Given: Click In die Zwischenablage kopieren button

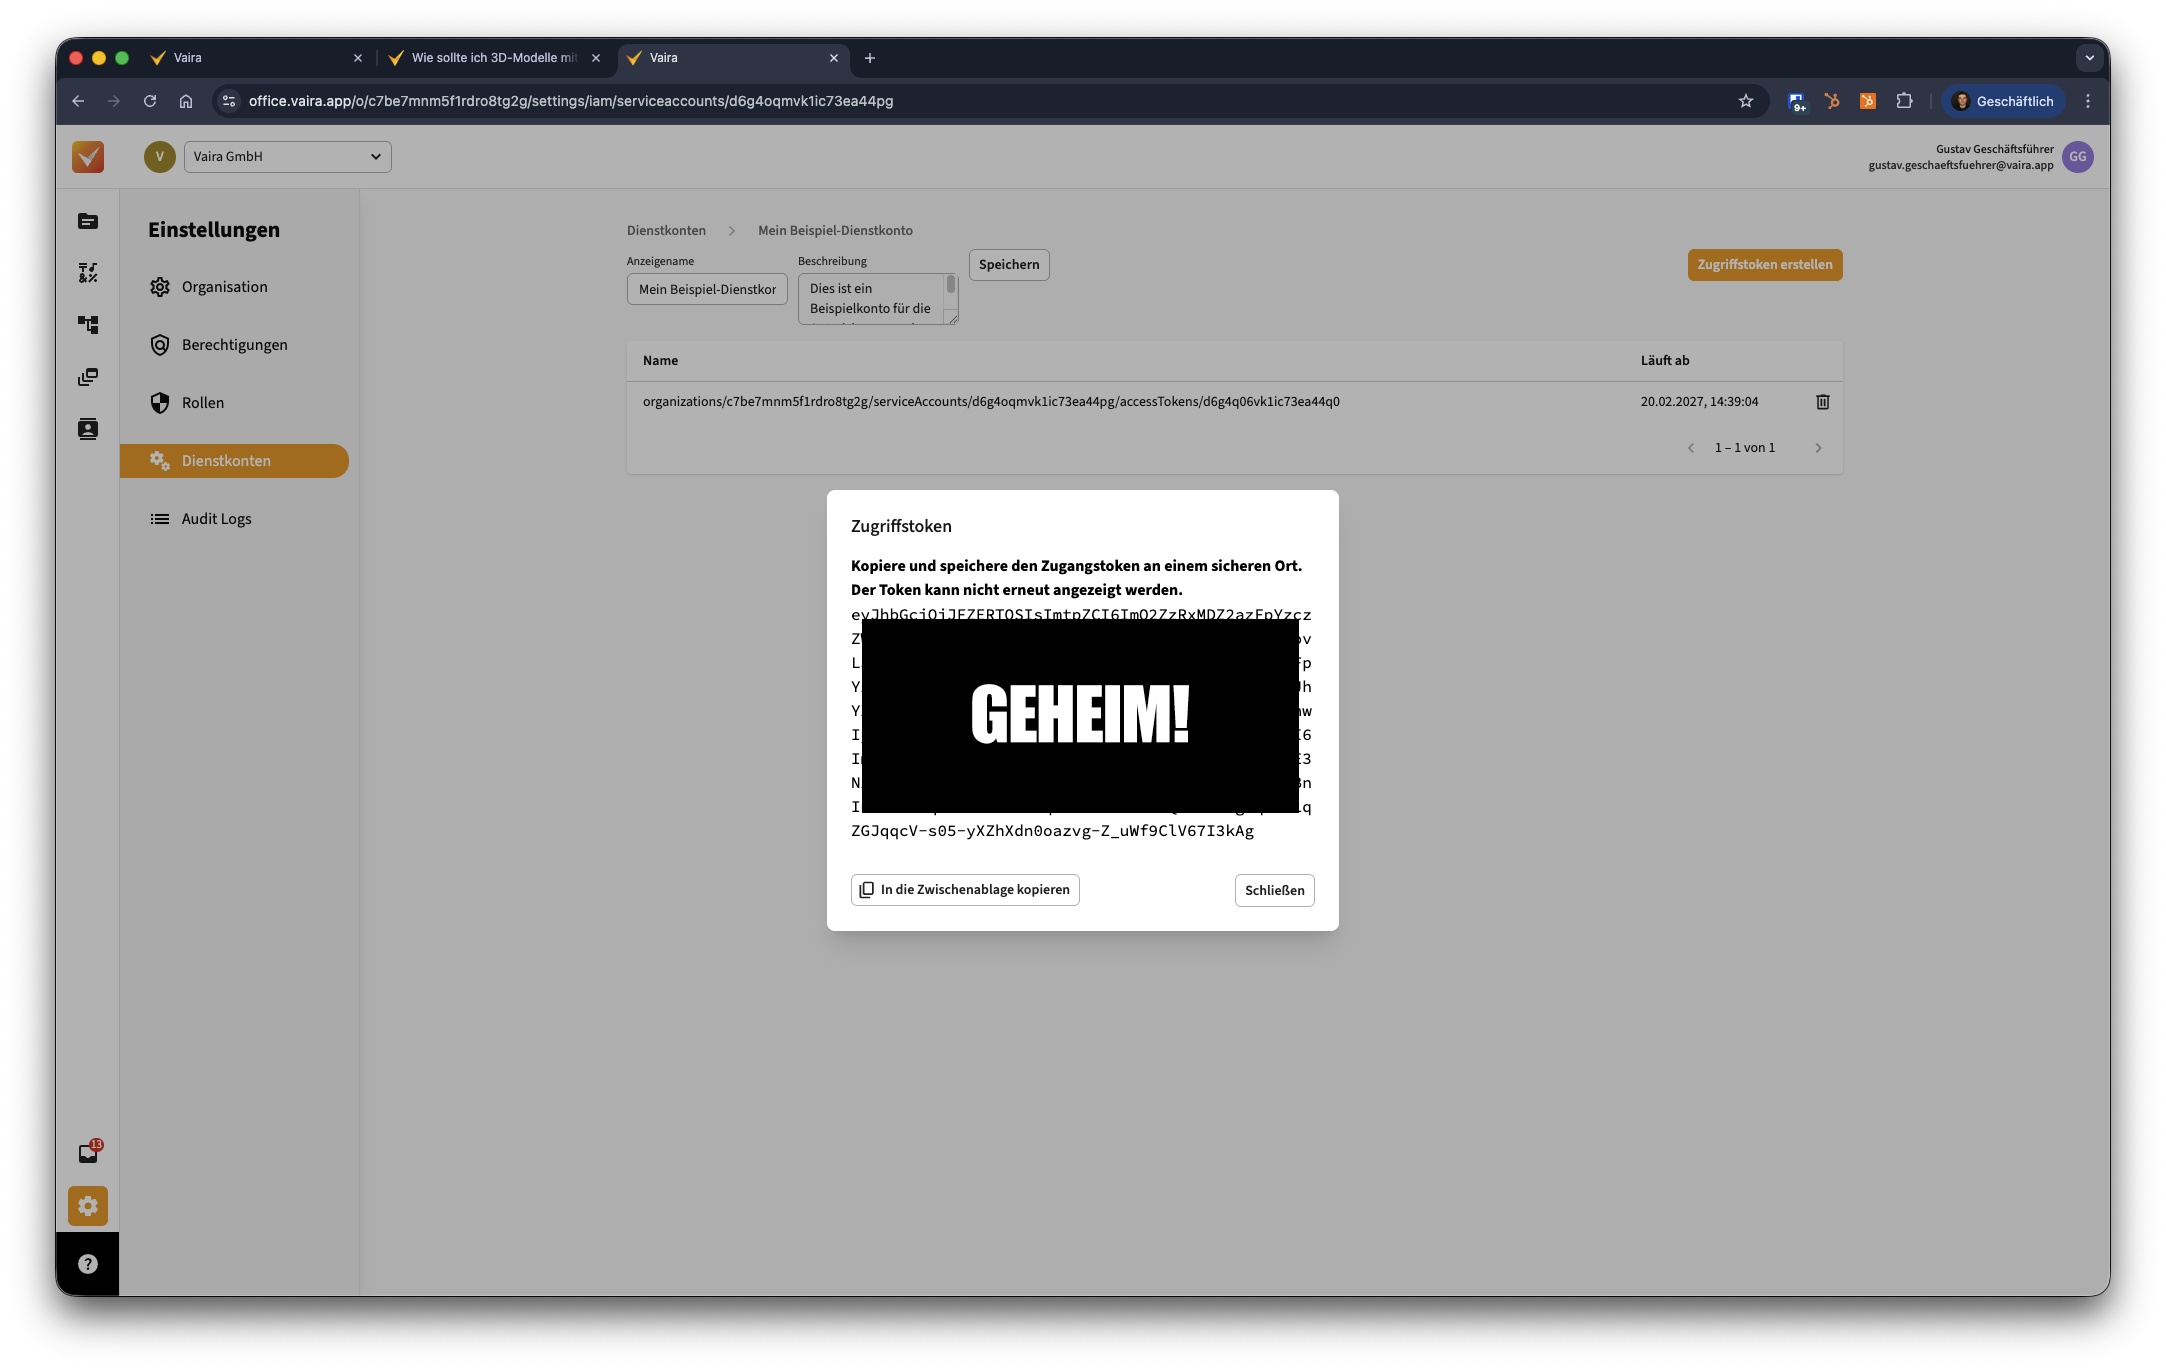Looking at the screenshot, I should [x=965, y=890].
